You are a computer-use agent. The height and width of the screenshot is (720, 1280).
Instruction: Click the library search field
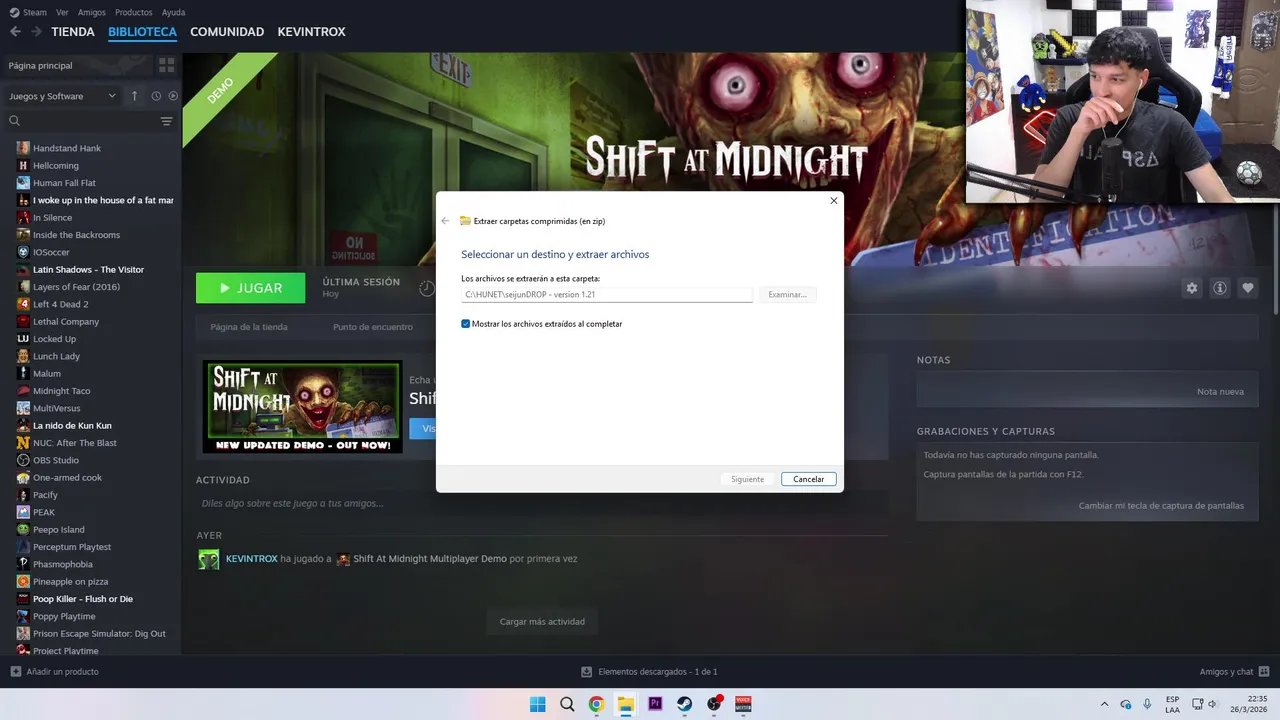pyautogui.click(x=89, y=121)
